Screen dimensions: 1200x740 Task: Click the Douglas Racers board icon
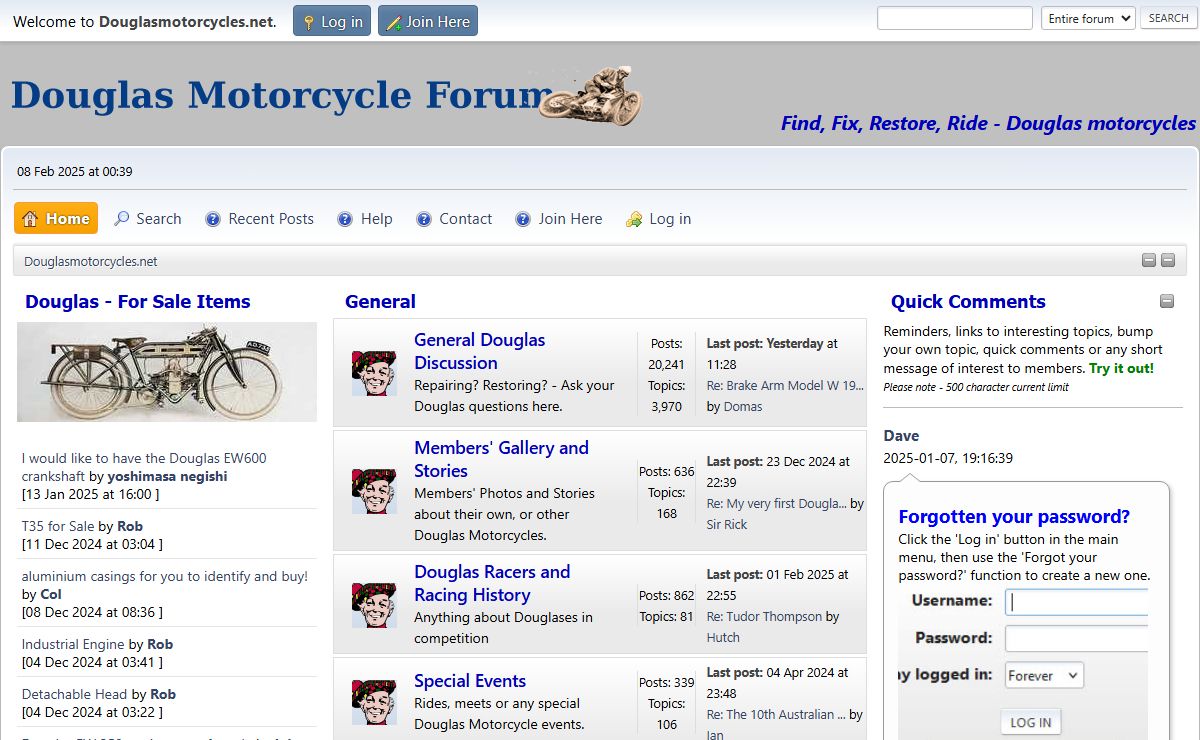pyautogui.click(x=374, y=605)
